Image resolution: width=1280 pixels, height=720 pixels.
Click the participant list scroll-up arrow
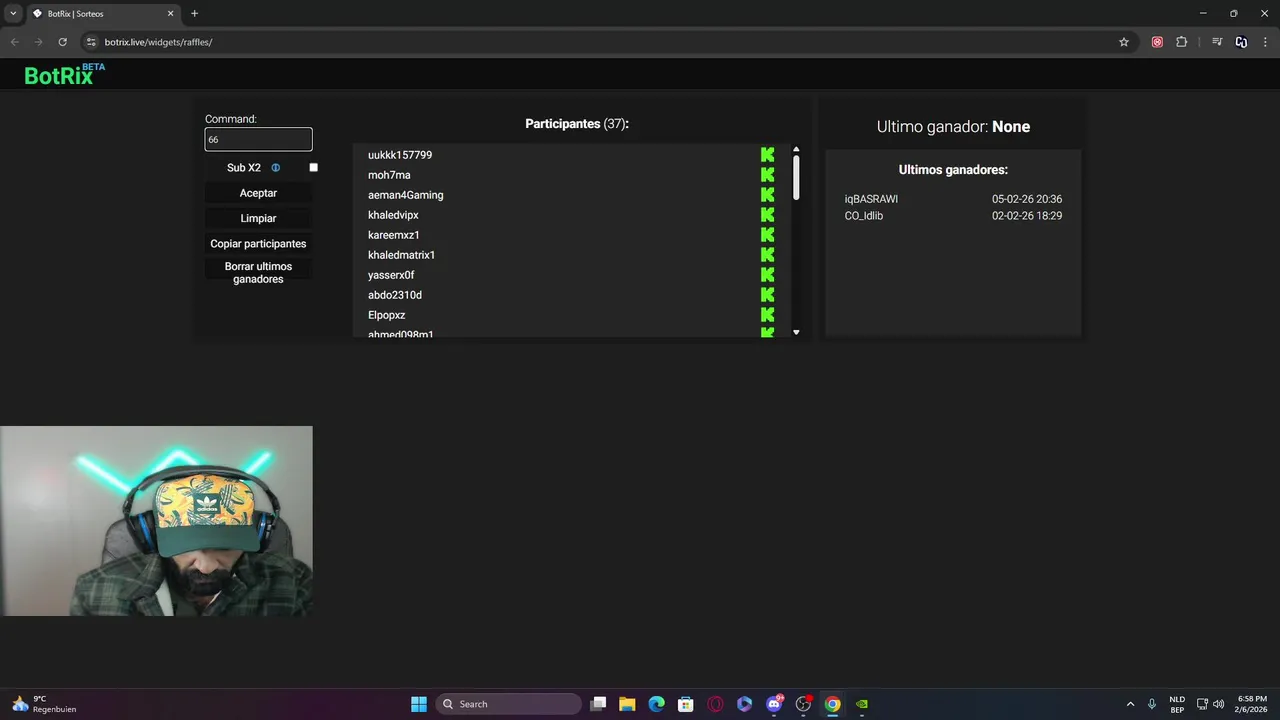click(x=796, y=149)
